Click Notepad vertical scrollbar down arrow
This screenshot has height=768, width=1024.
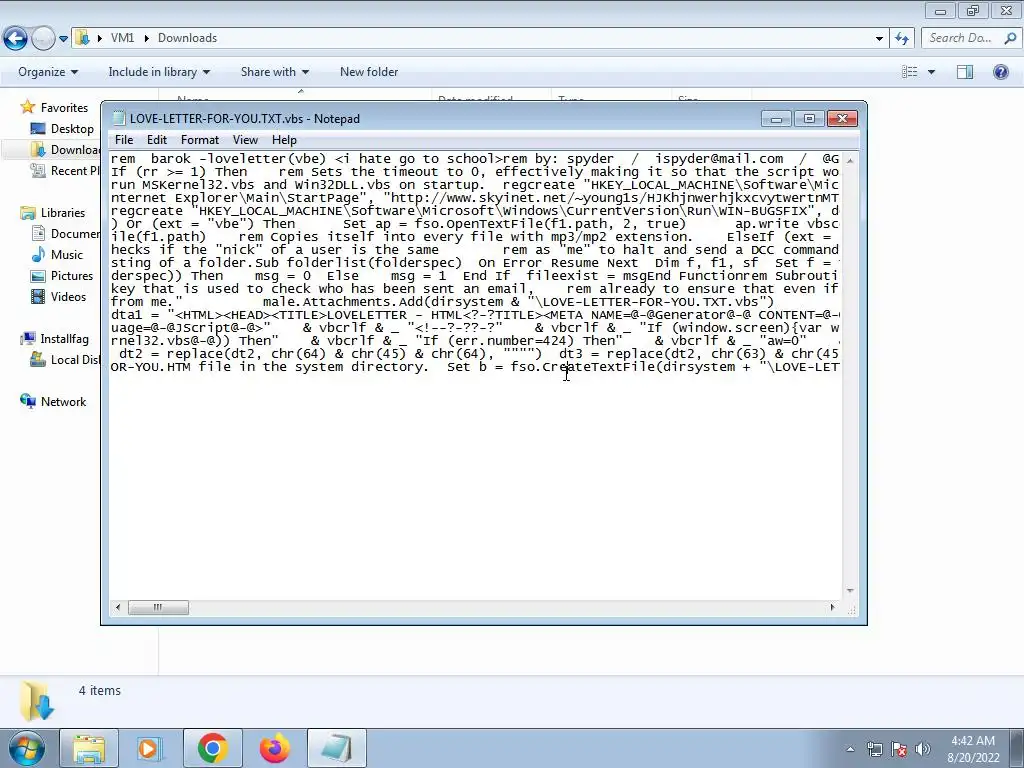850,590
